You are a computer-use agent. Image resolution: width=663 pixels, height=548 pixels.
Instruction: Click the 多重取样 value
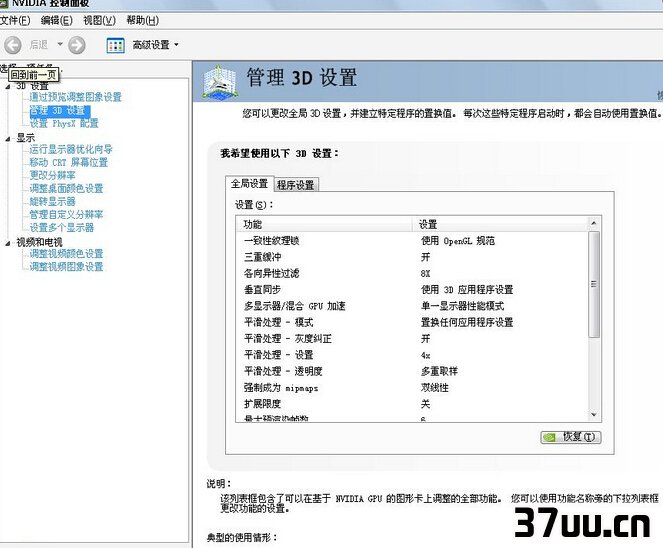[439, 371]
